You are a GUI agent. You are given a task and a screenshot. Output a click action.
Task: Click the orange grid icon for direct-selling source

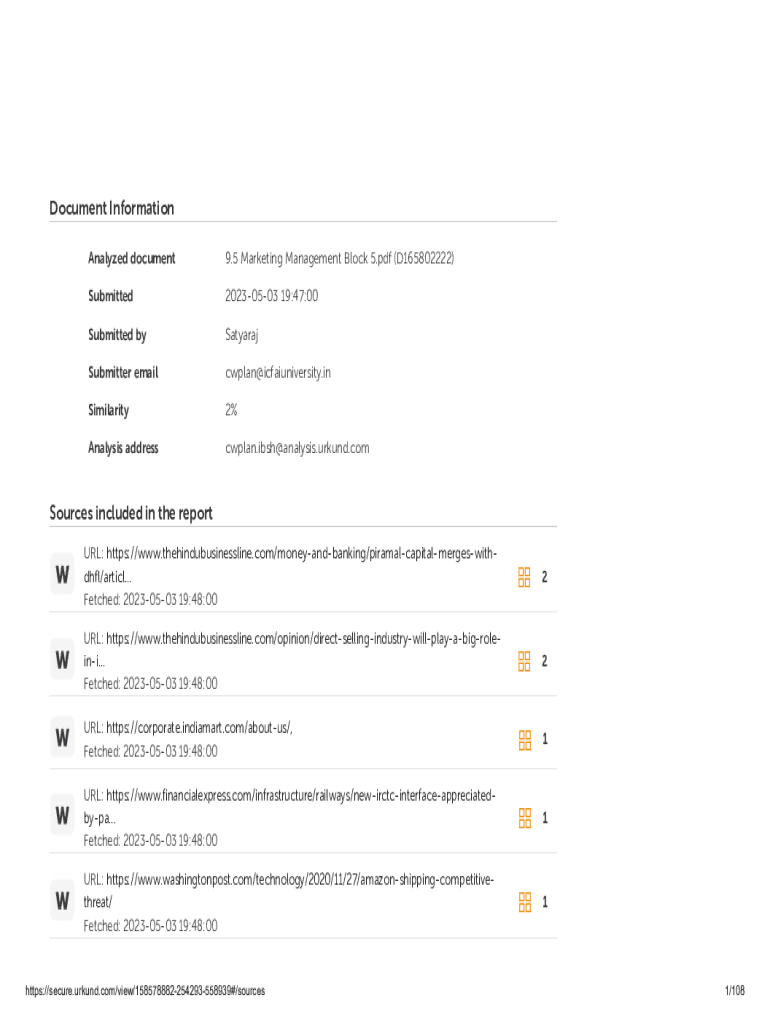click(x=524, y=661)
